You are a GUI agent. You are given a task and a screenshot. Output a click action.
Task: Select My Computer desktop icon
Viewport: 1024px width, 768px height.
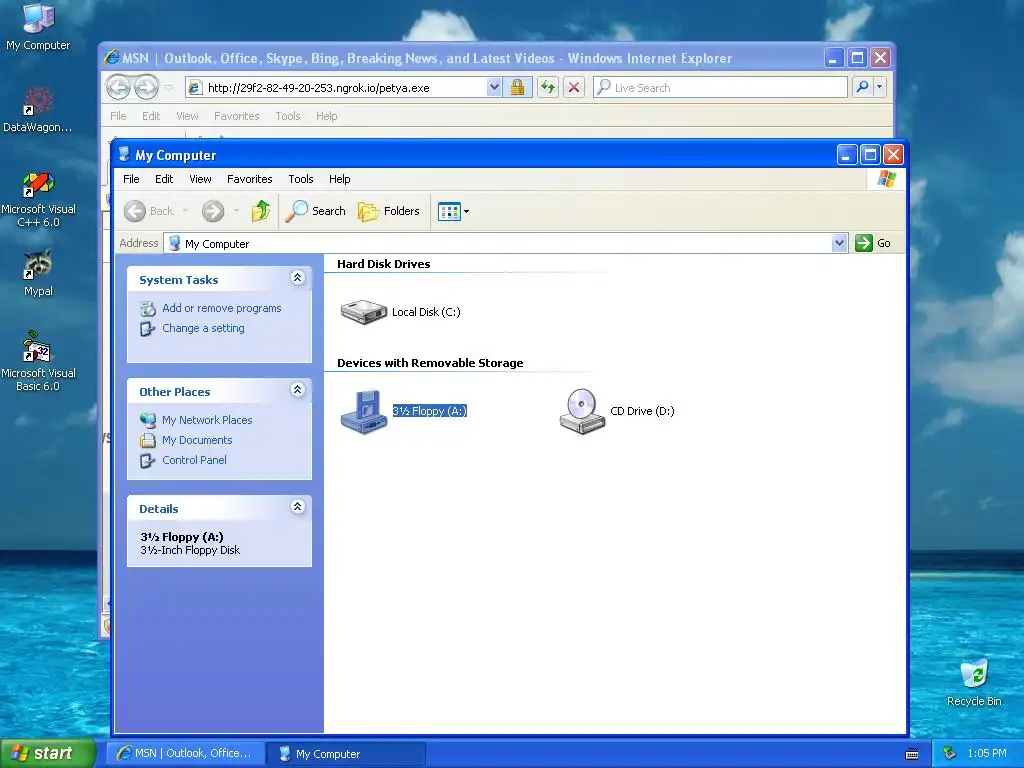coord(38,27)
